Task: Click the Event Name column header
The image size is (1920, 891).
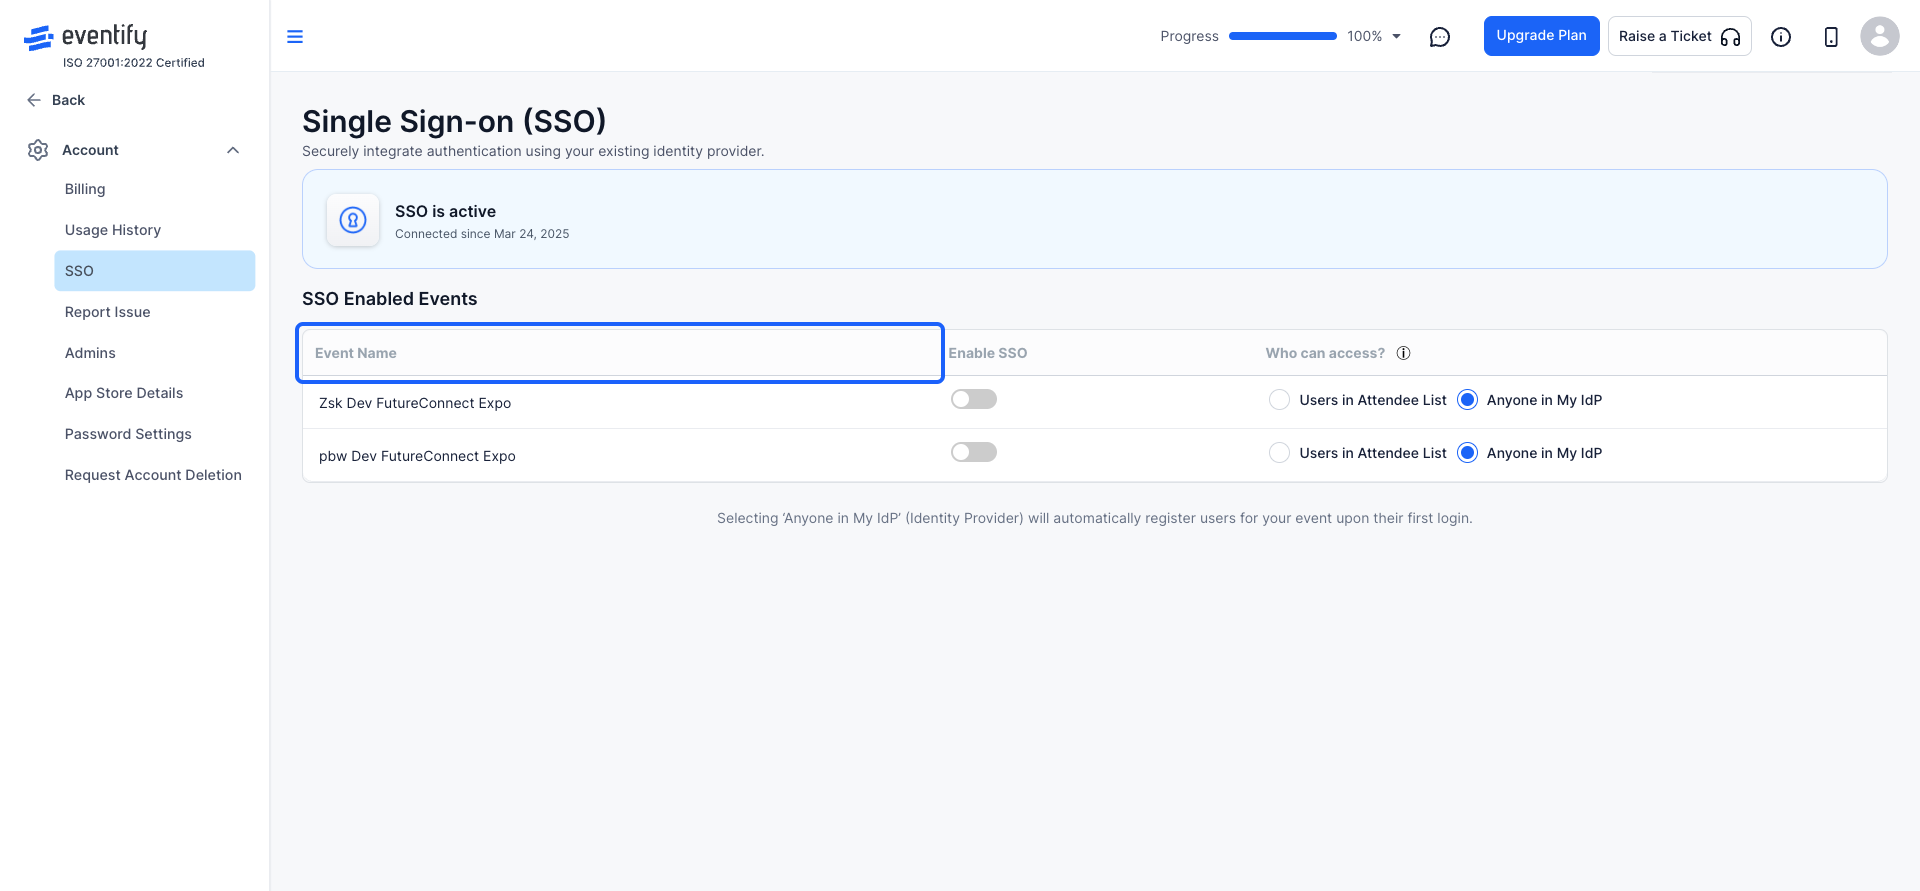Action: point(620,353)
